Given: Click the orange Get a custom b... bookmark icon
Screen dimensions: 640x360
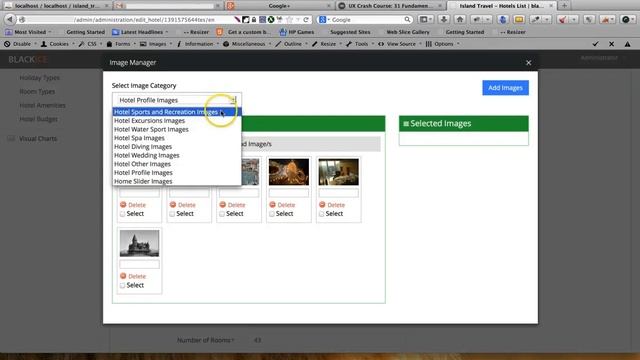Looking at the screenshot, I should point(220,32).
